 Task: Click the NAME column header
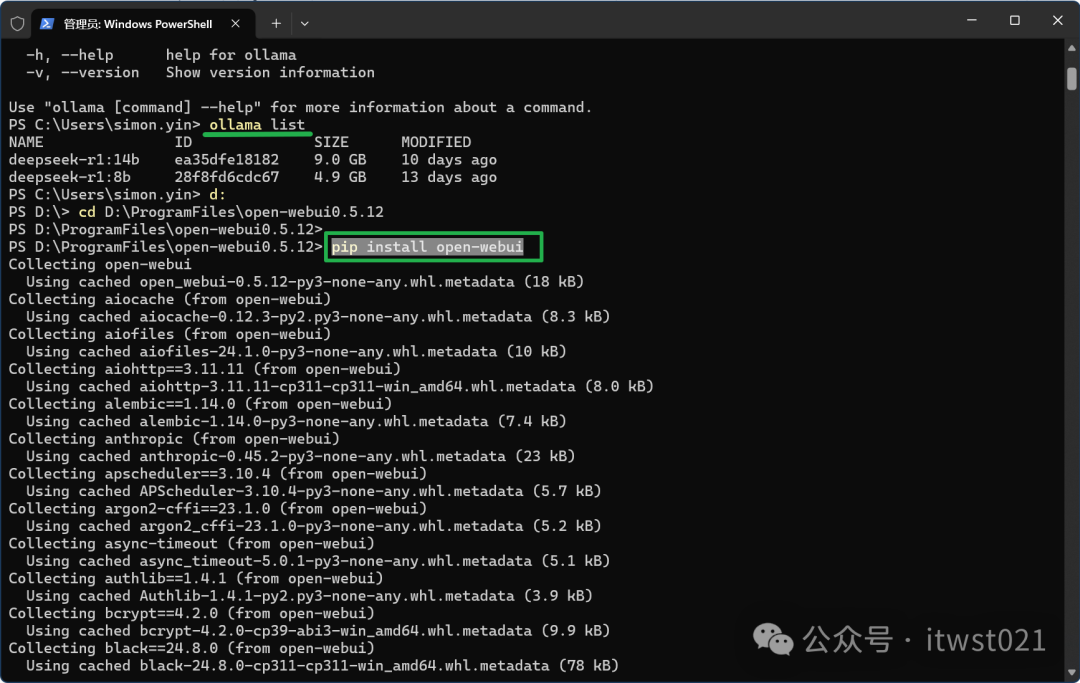point(26,142)
